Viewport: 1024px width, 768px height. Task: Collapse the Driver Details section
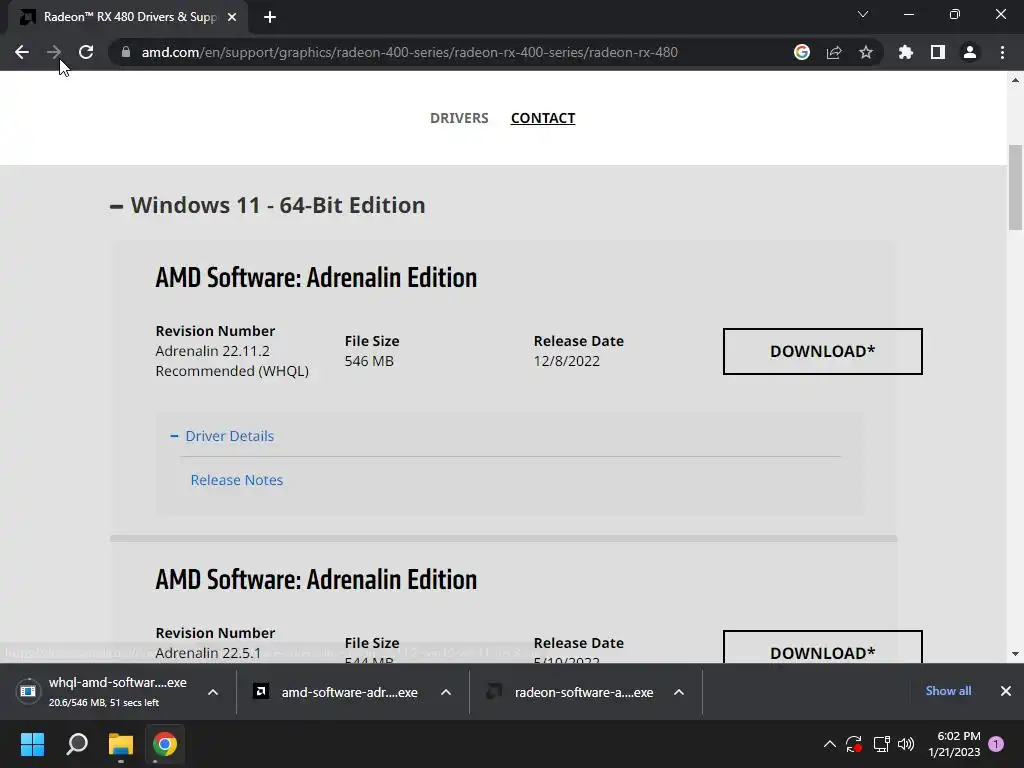(222, 436)
